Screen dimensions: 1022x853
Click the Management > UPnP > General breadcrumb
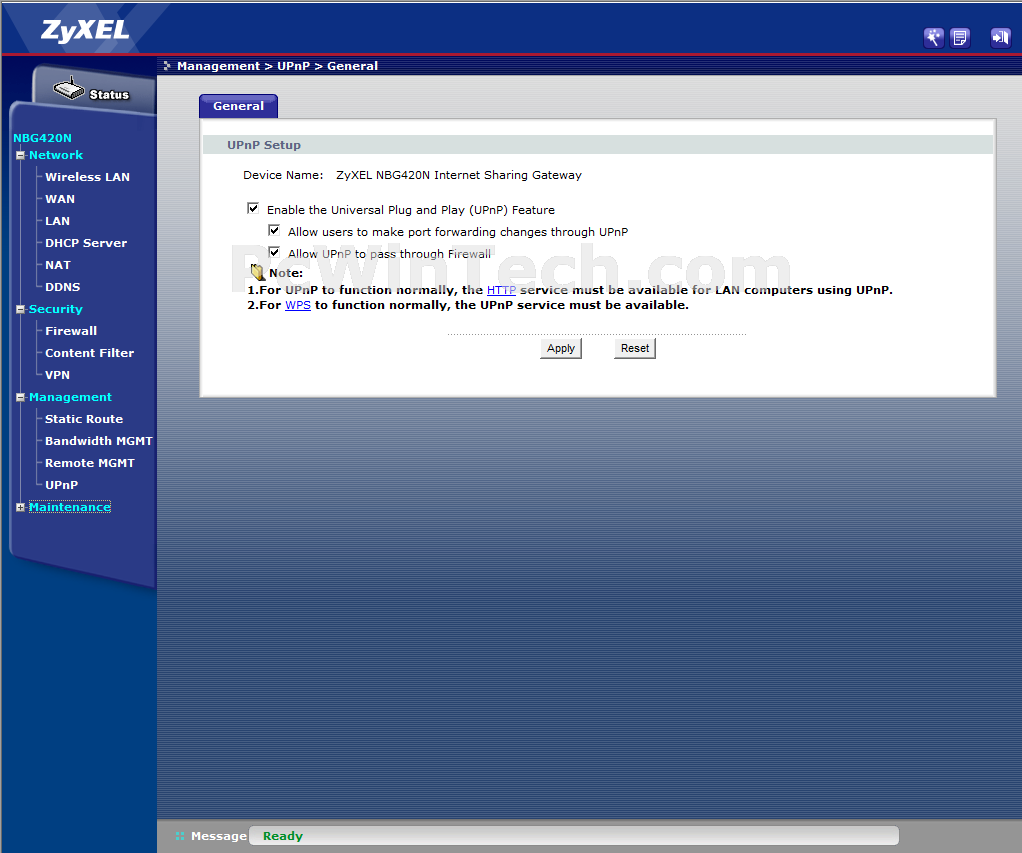[x=278, y=66]
